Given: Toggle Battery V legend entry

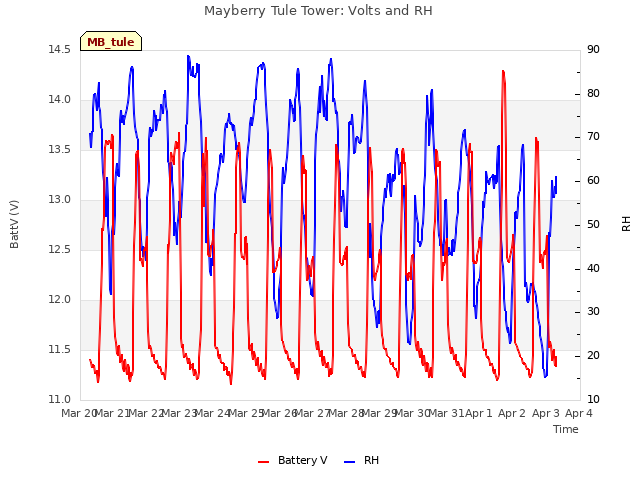Looking at the screenshot, I should click(x=293, y=460).
